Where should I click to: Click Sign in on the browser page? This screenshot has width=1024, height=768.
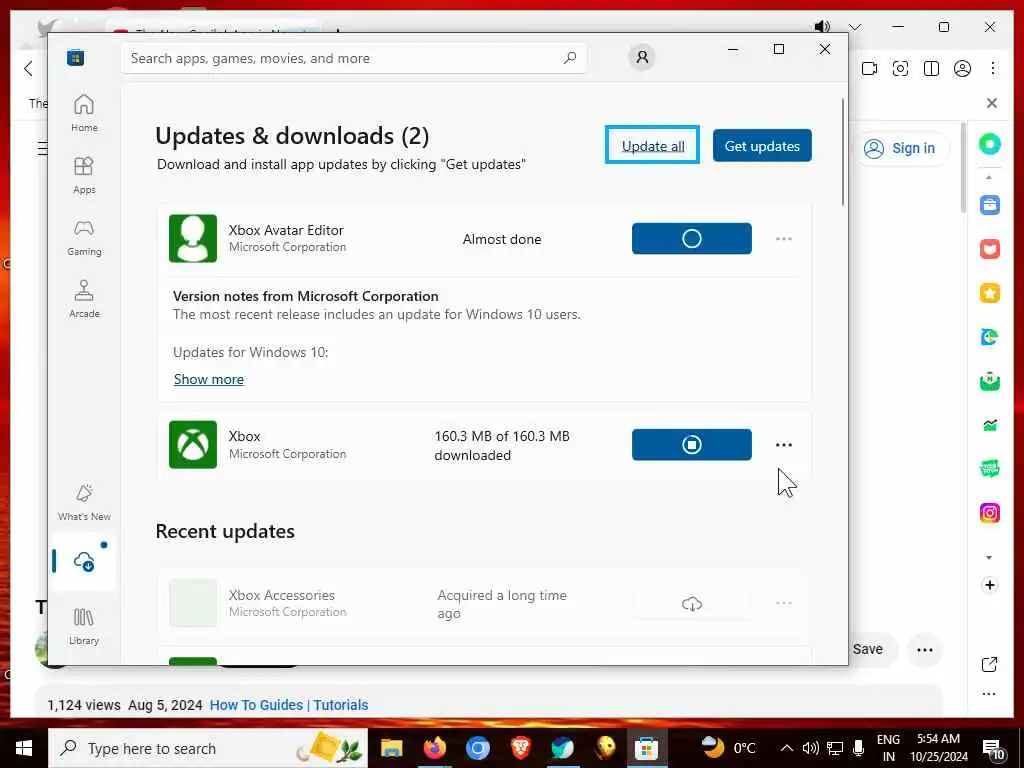click(x=901, y=148)
